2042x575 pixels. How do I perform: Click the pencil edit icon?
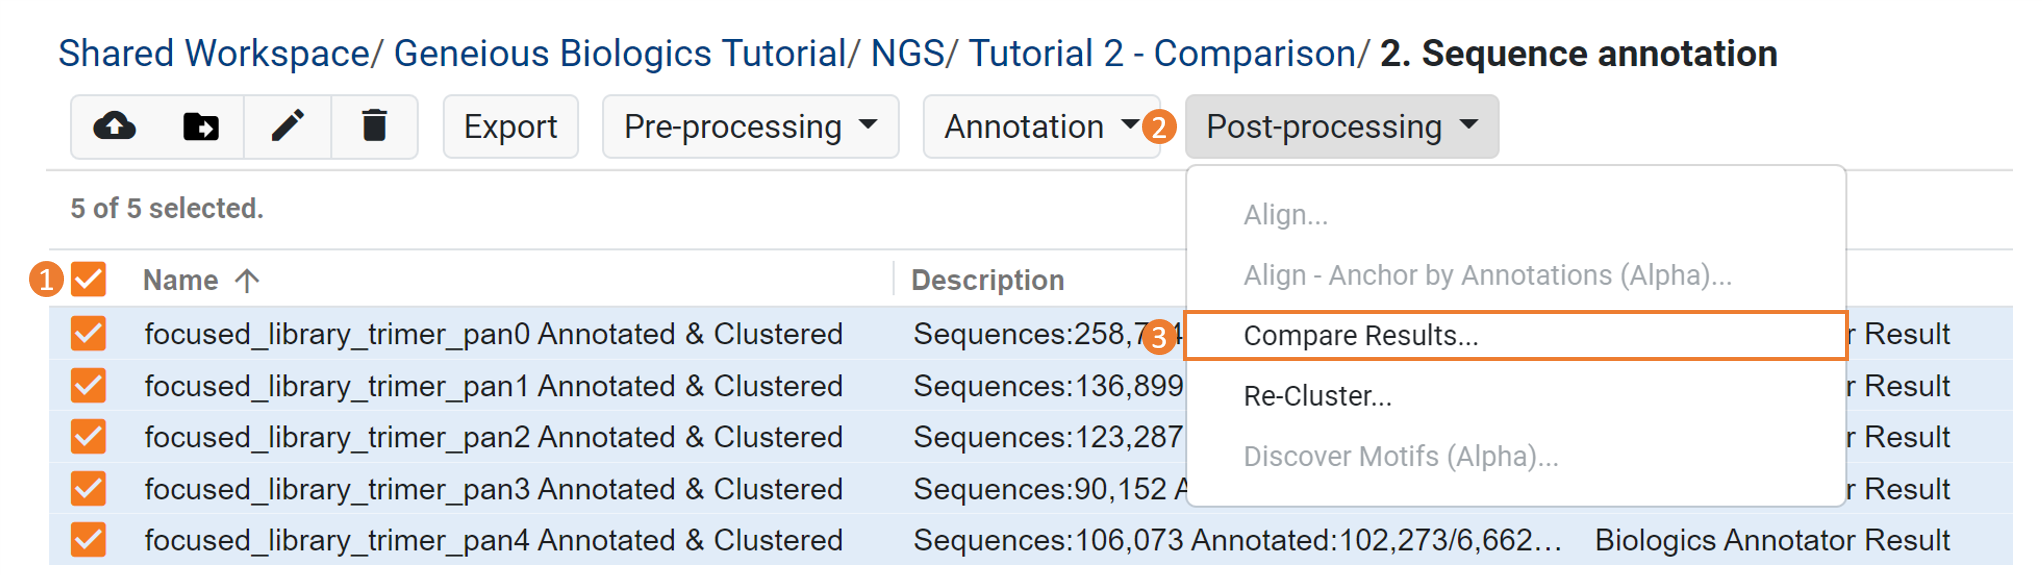click(288, 127)
